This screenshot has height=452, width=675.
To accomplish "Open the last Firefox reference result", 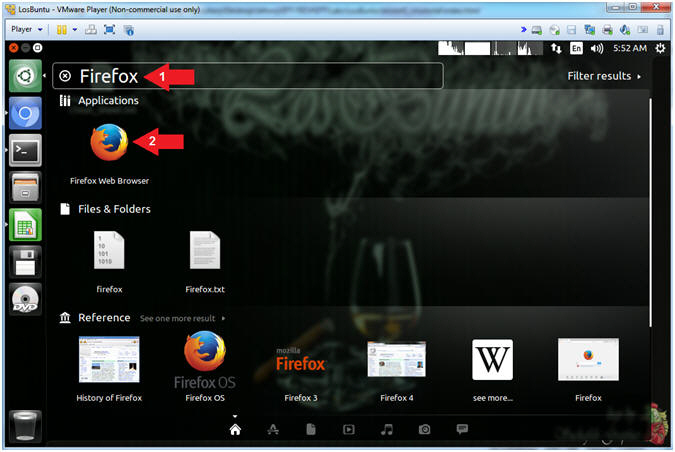I will tap(588, 370).
